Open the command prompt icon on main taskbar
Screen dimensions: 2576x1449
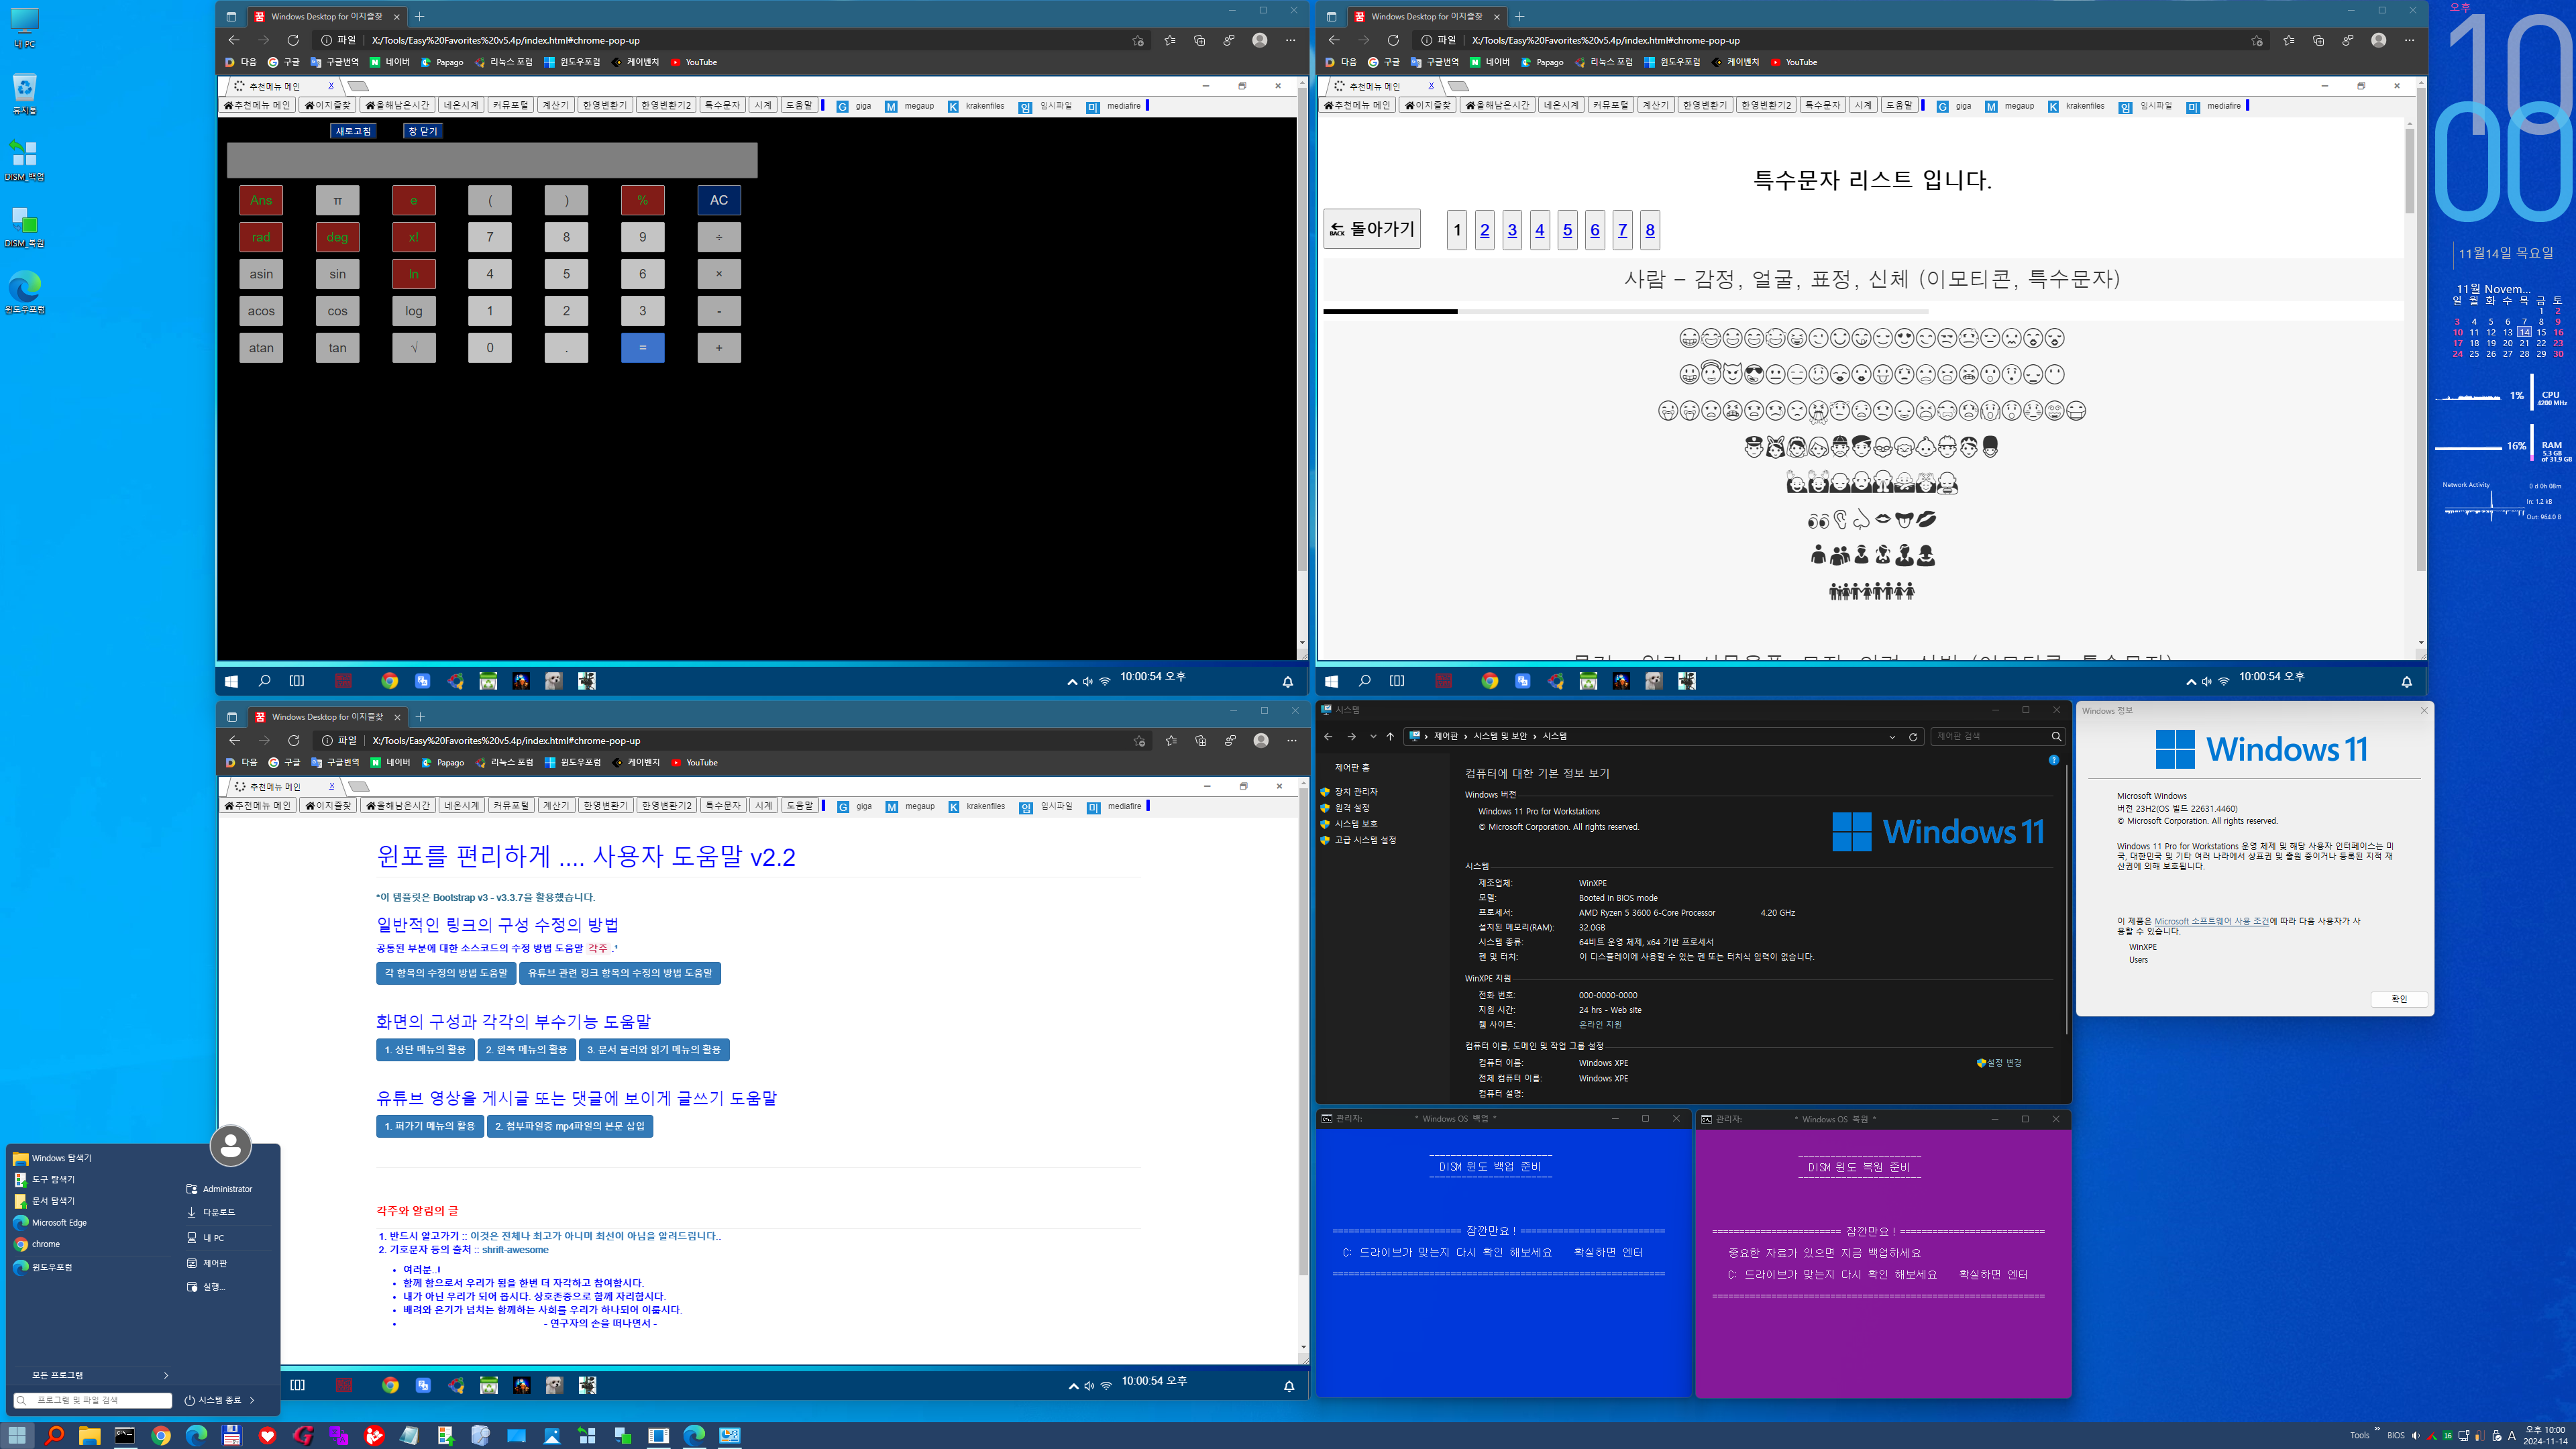125,1436
